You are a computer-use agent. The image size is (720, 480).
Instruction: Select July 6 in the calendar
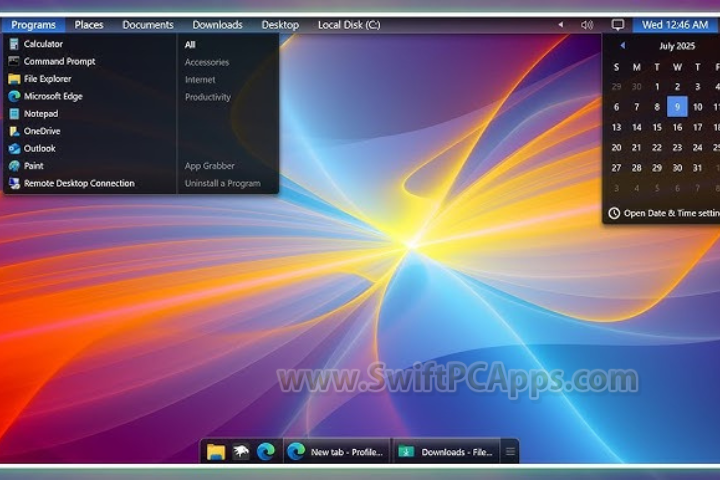pos(617,107)
